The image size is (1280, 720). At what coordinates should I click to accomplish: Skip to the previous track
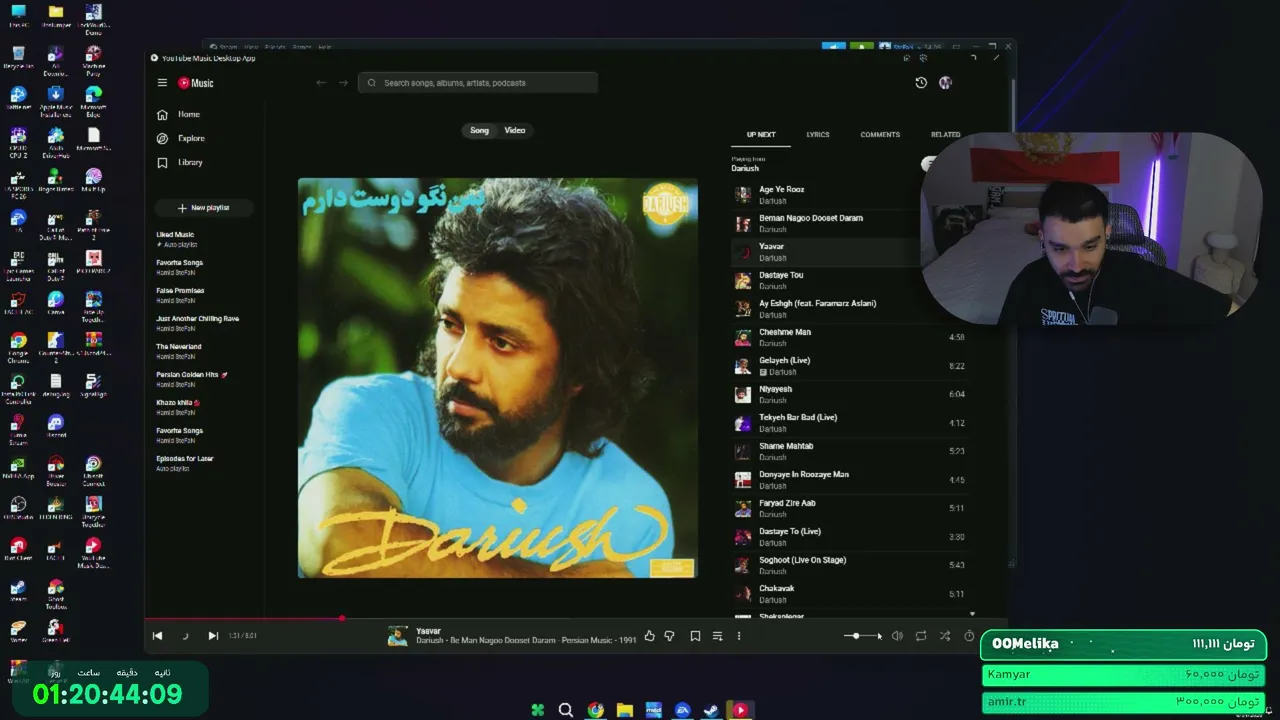(x=157, y=636)
